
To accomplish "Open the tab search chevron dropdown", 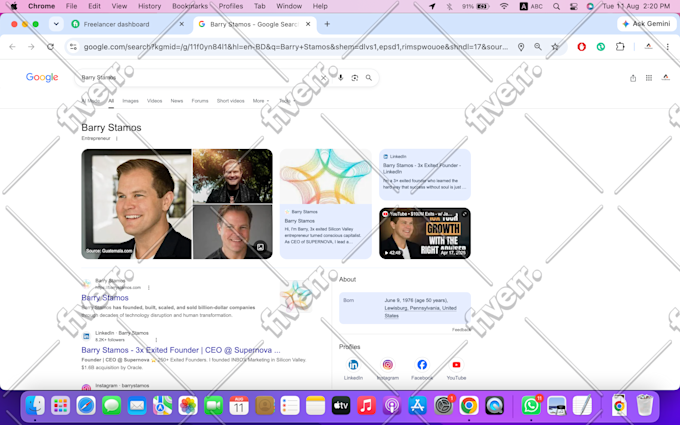I will click(56, 24).
